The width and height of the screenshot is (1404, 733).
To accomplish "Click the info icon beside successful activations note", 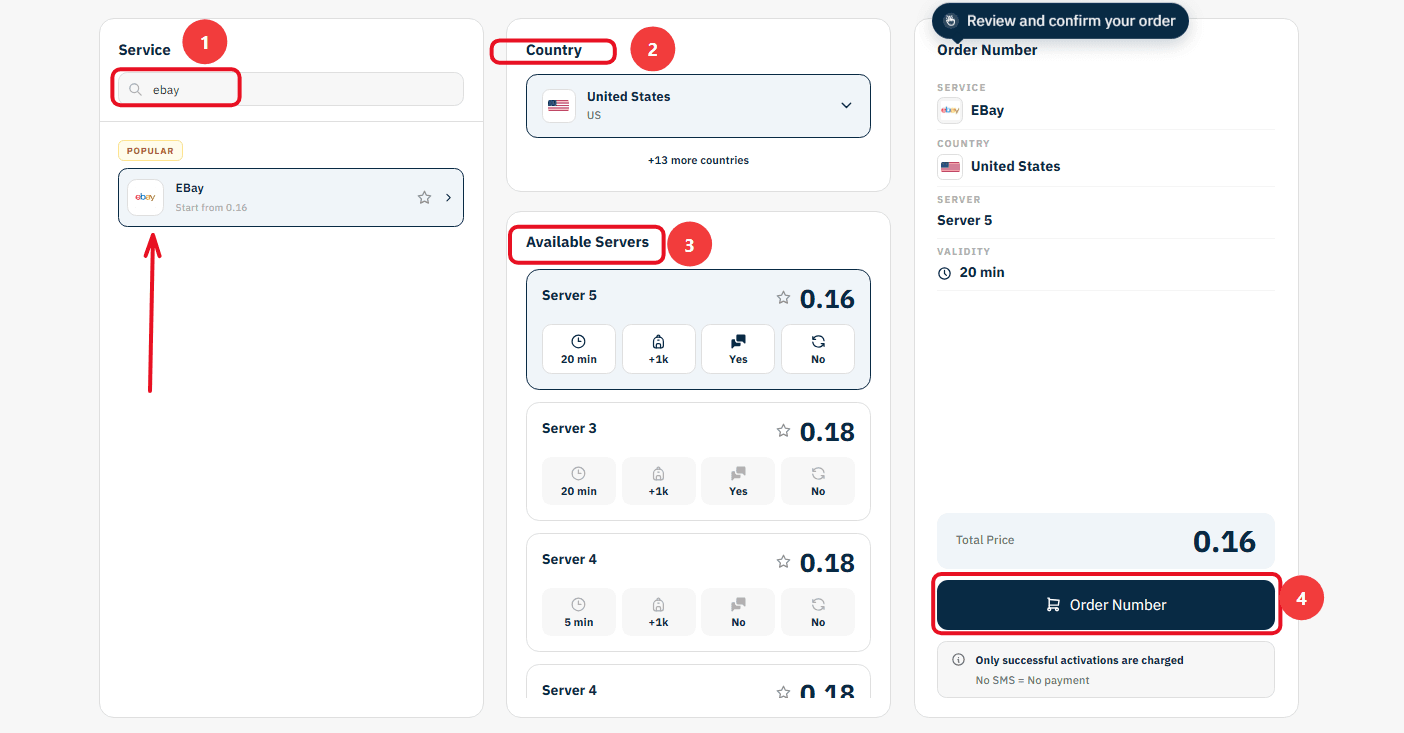I will 958,660.
